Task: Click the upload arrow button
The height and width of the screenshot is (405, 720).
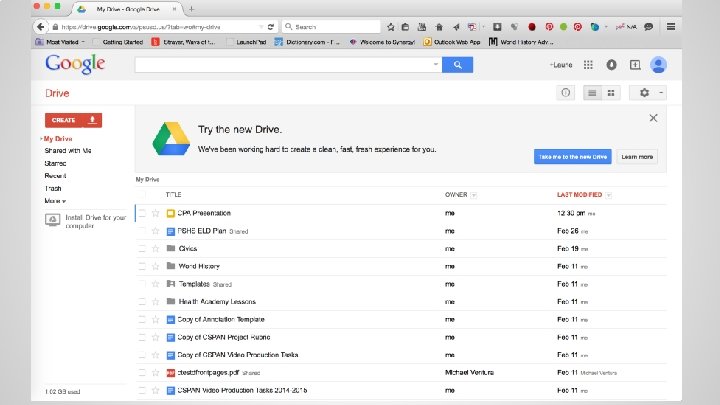Action: click(92, 120)
